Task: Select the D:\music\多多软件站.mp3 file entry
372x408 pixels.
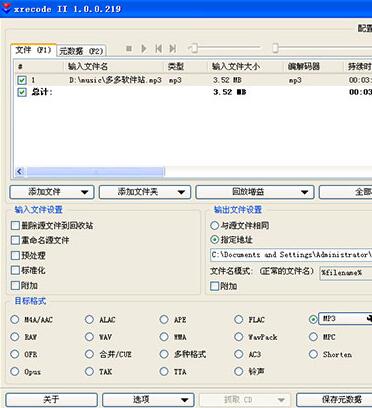Action: (x=115, y=80)
